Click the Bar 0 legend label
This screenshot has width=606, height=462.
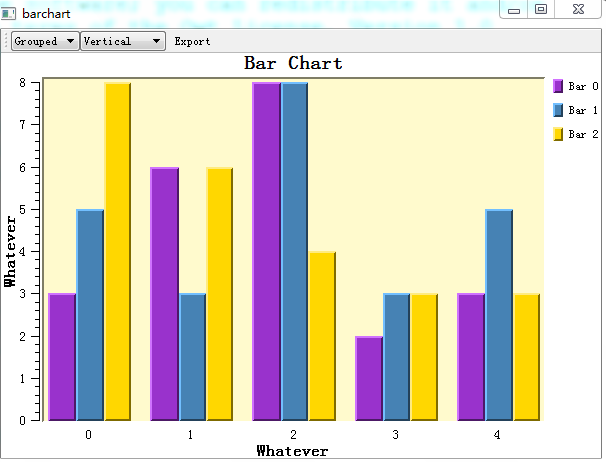pos(583,86)
